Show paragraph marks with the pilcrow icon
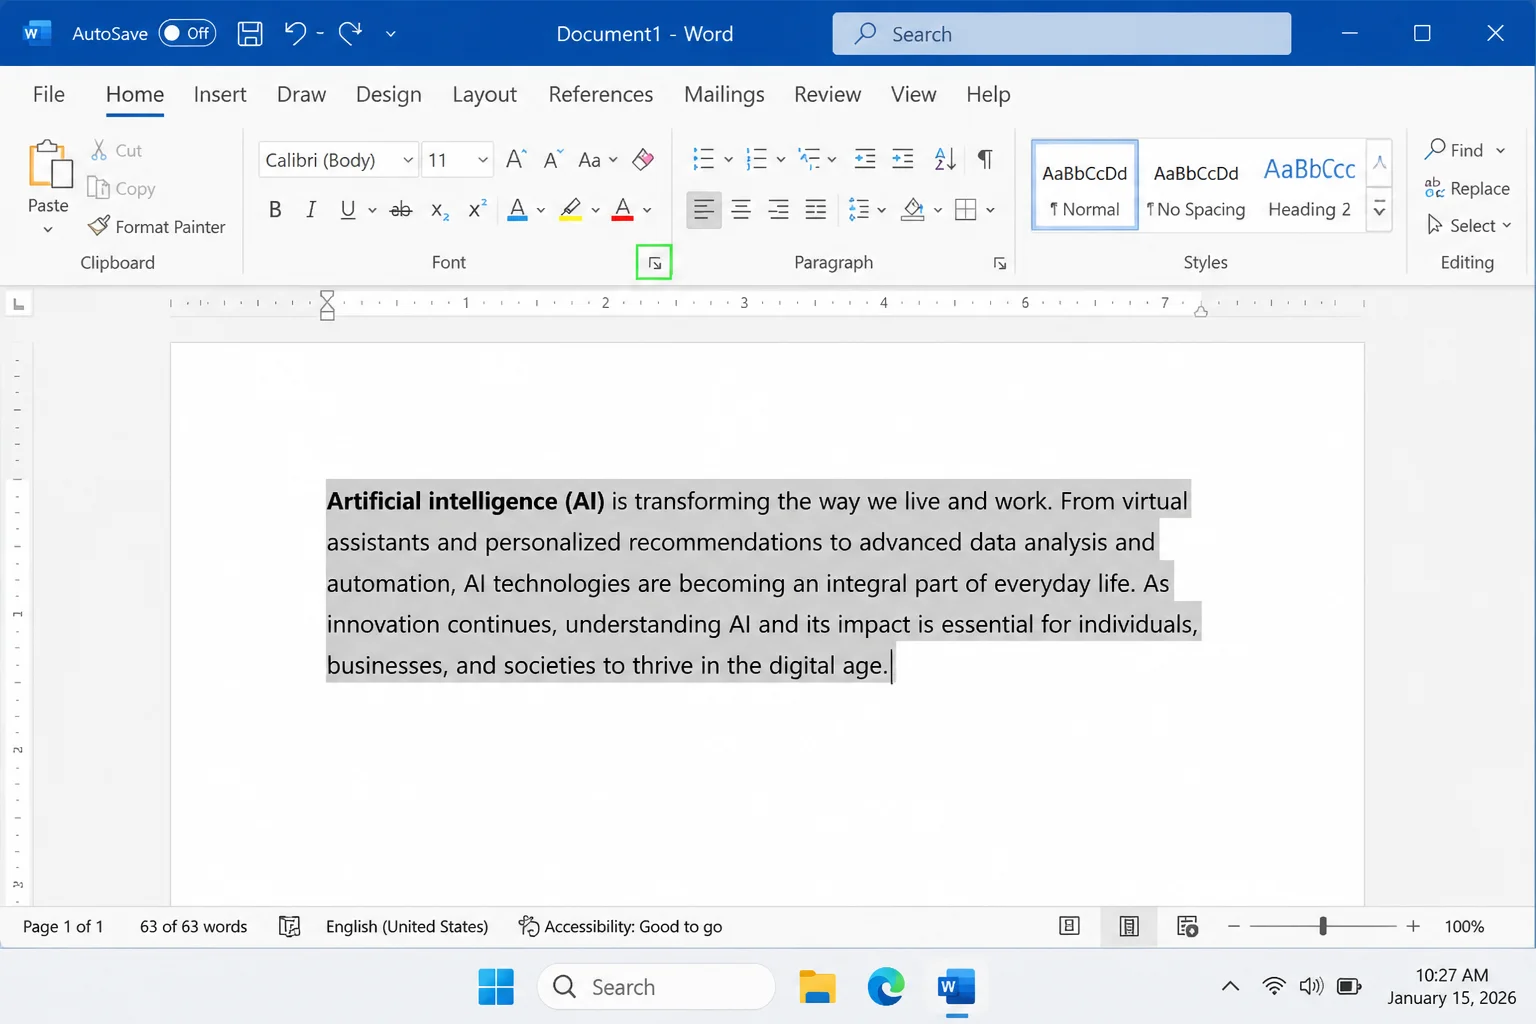 click(986, 159)
